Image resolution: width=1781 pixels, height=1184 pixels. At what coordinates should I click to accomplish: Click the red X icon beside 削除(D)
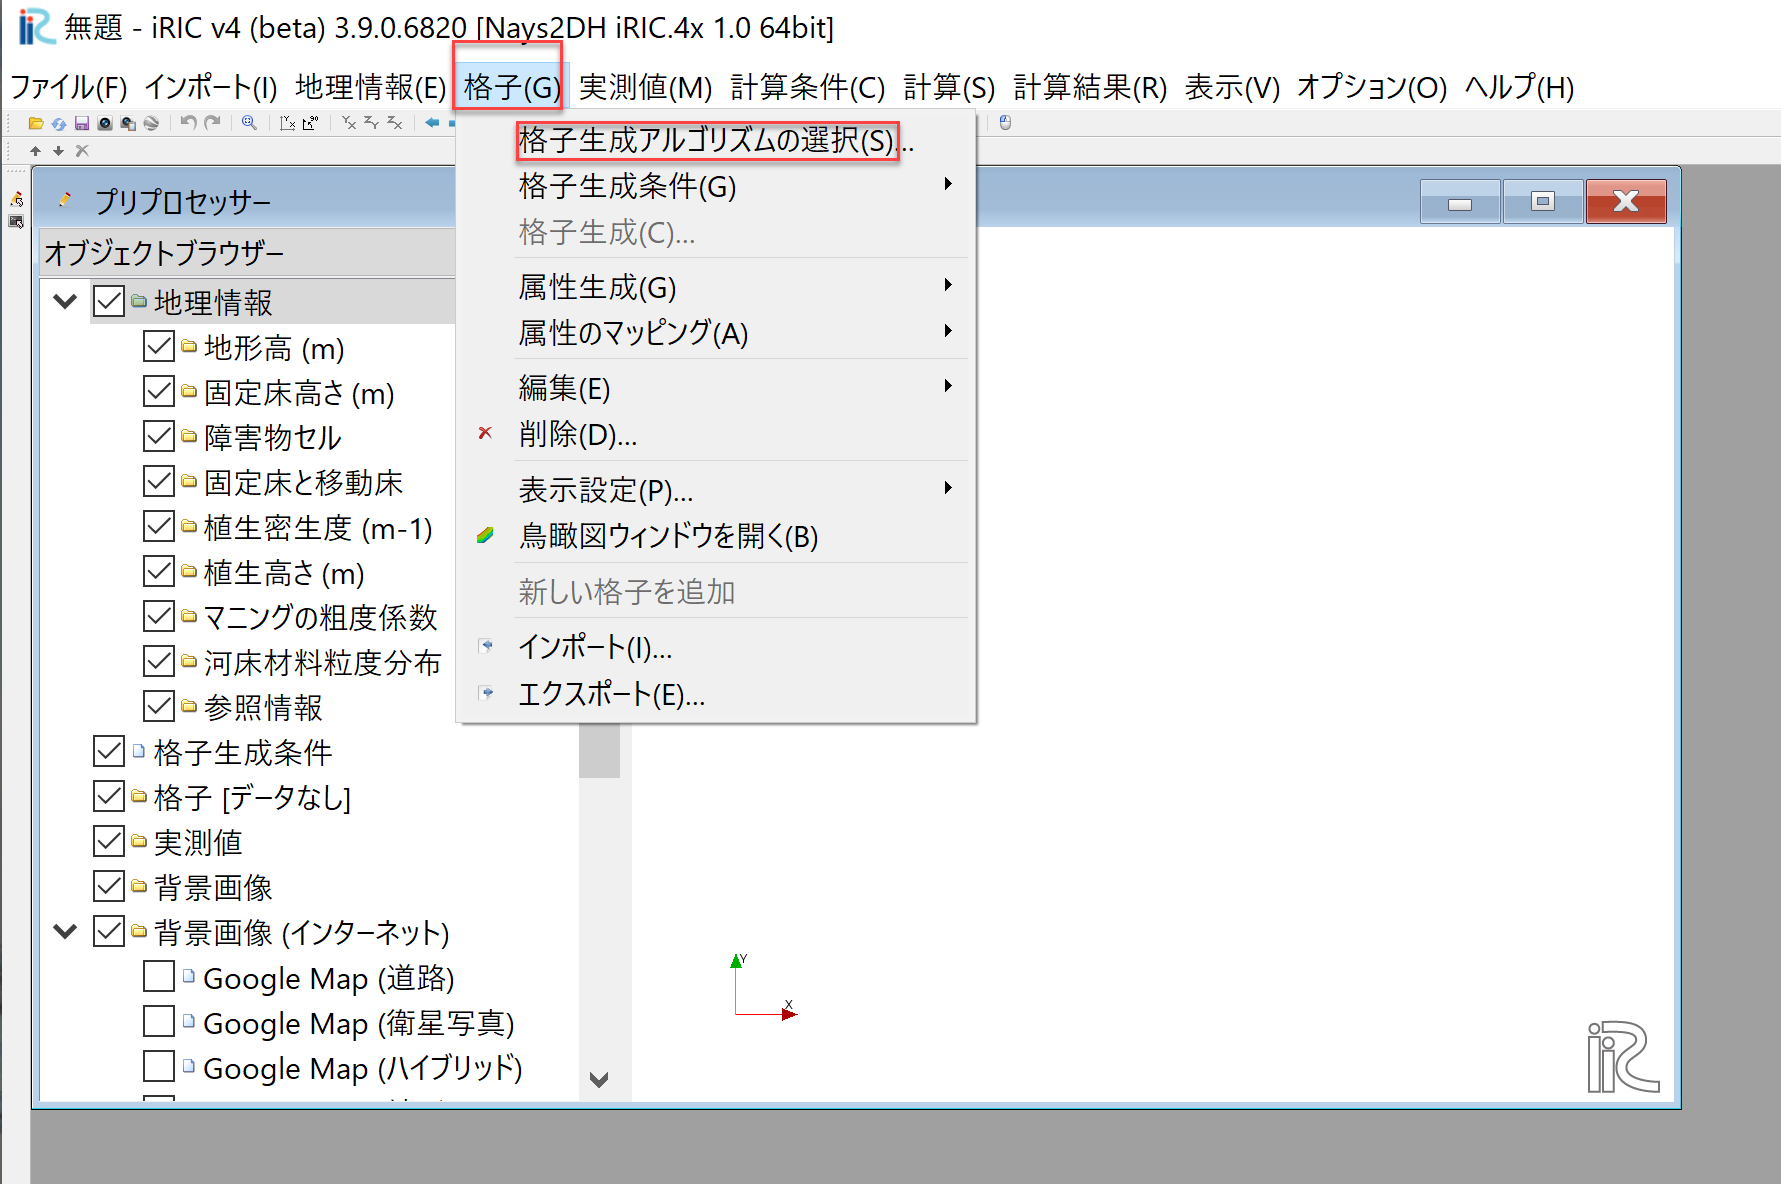tap(485, 433)
